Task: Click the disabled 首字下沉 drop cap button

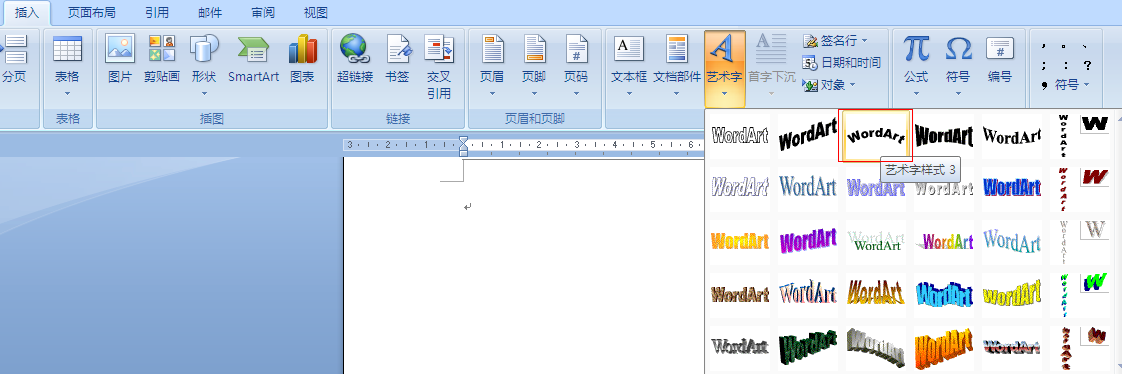Action: pos(771,64)
